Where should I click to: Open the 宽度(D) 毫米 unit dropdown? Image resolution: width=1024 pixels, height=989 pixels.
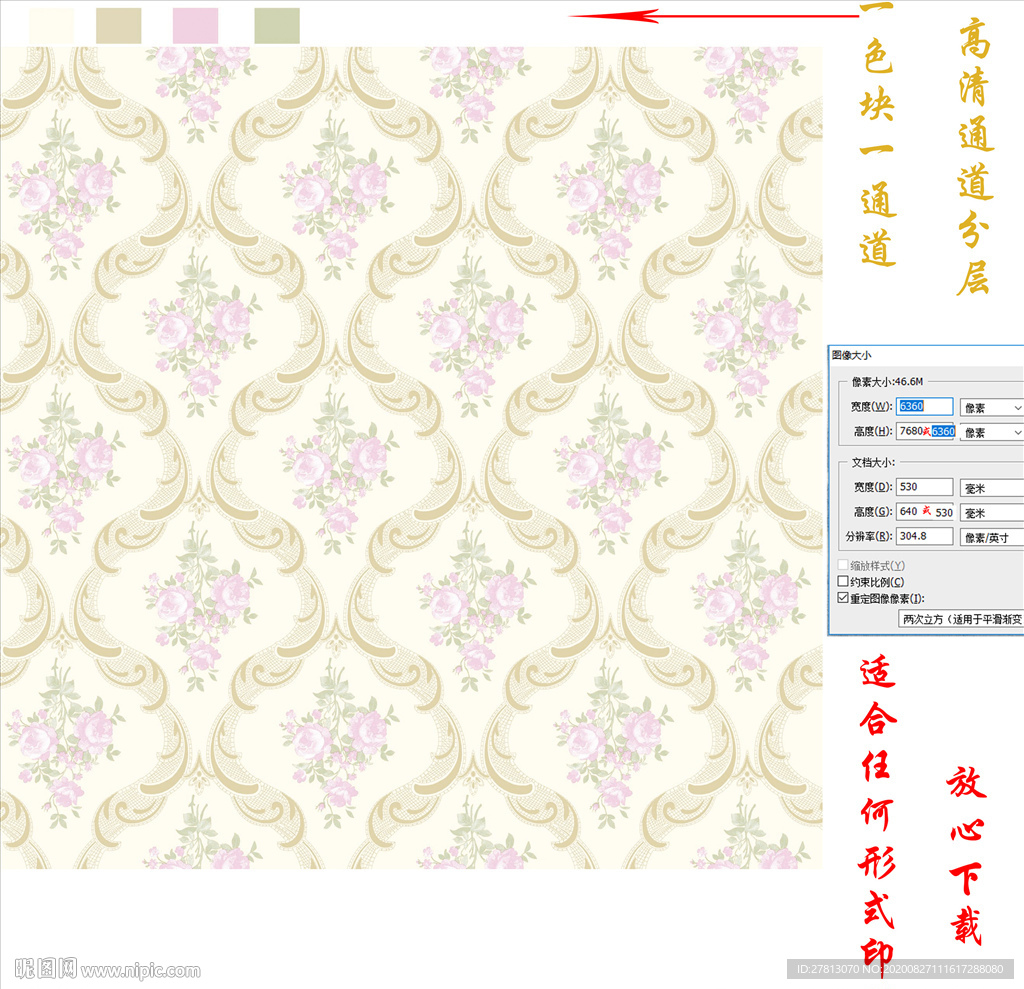click(992, 488)
